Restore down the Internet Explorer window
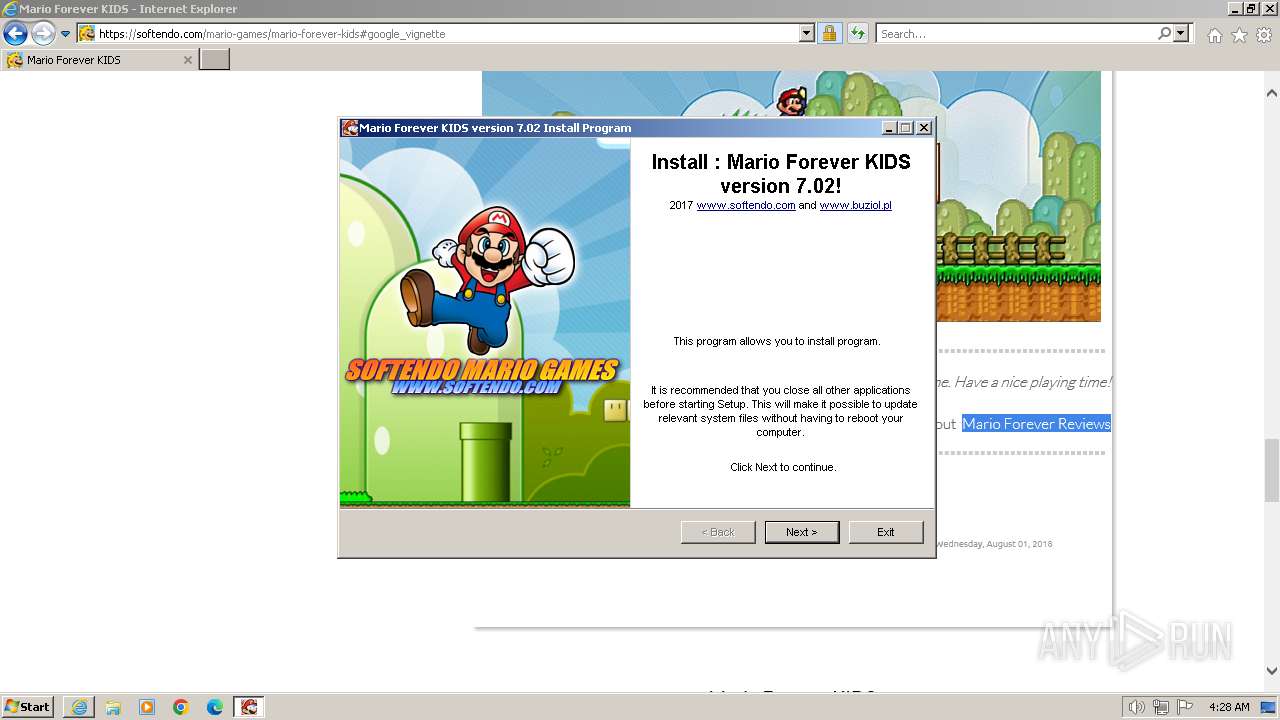1280x720 pixels. (1251, 8)
